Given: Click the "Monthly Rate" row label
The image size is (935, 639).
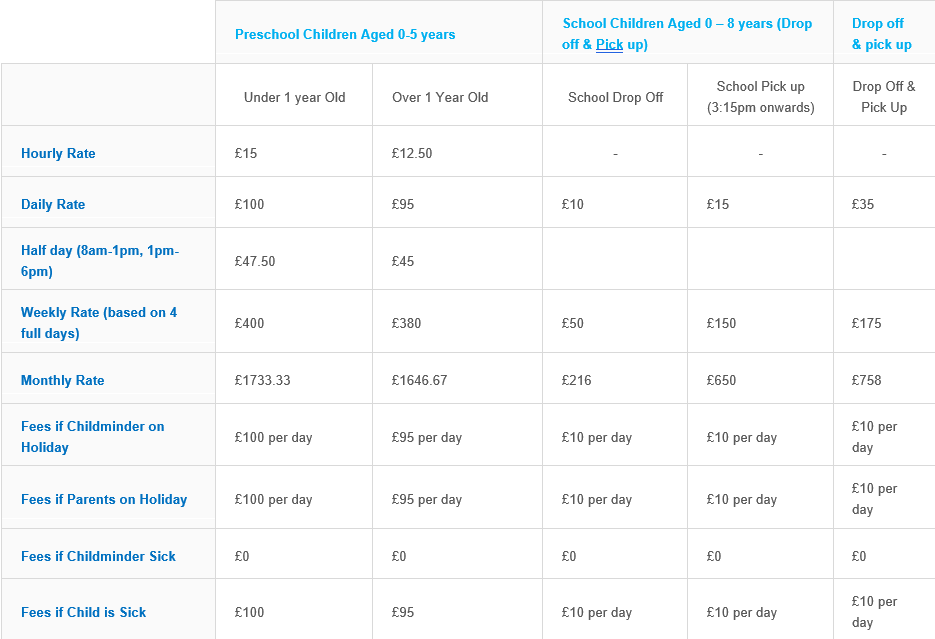Looking at the screenshot, I should (62, 381).
